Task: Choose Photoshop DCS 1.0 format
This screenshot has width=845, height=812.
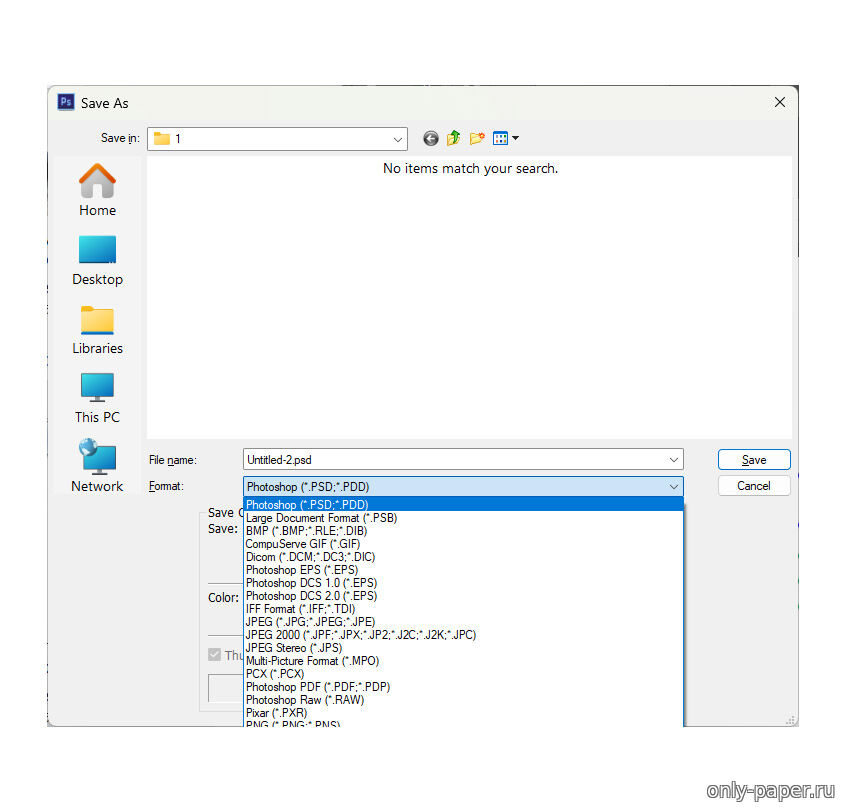Action: 463,582
